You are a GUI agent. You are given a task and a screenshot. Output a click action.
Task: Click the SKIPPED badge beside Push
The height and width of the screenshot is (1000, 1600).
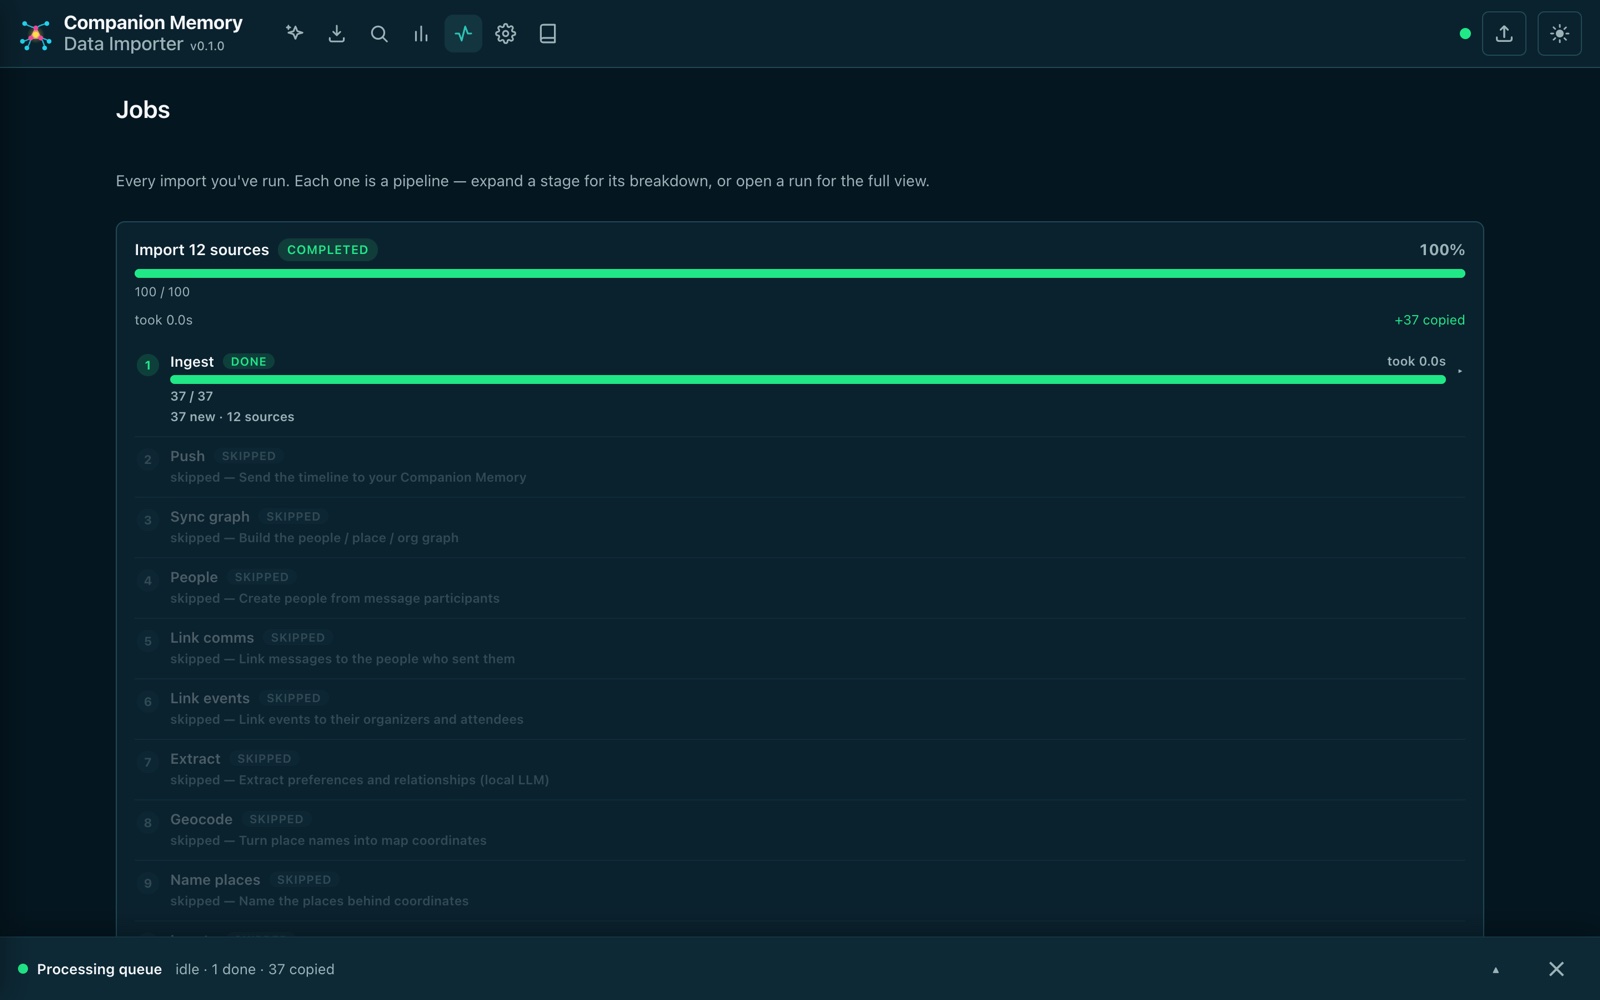pyautogui.click(x=249, y=456)
